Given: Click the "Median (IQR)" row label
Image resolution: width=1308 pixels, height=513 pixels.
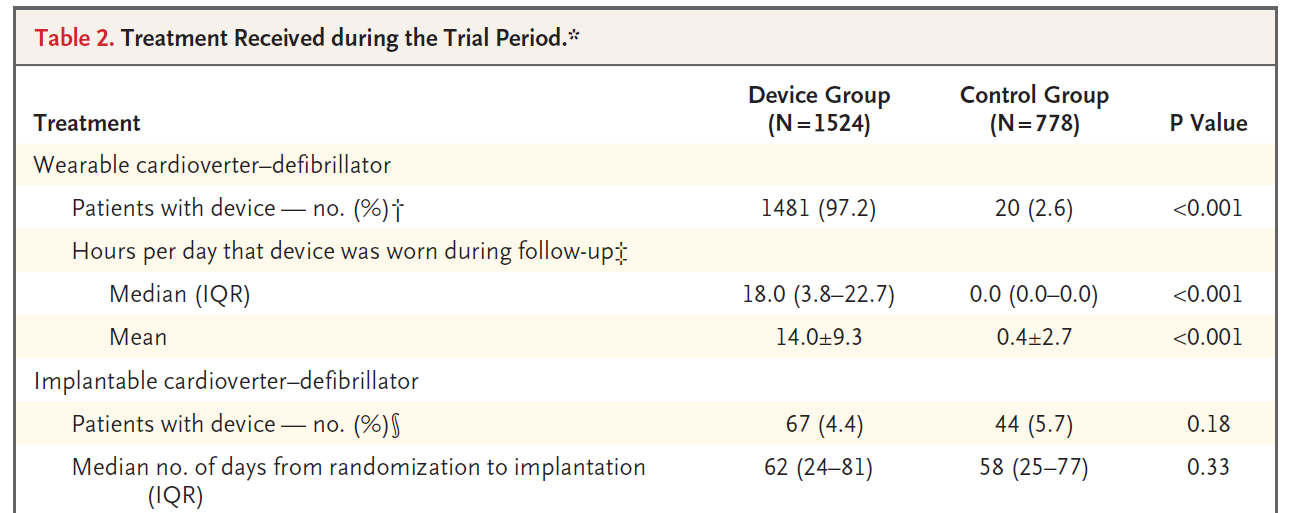Looking at the screenshot, I should (x=180, y=294).
